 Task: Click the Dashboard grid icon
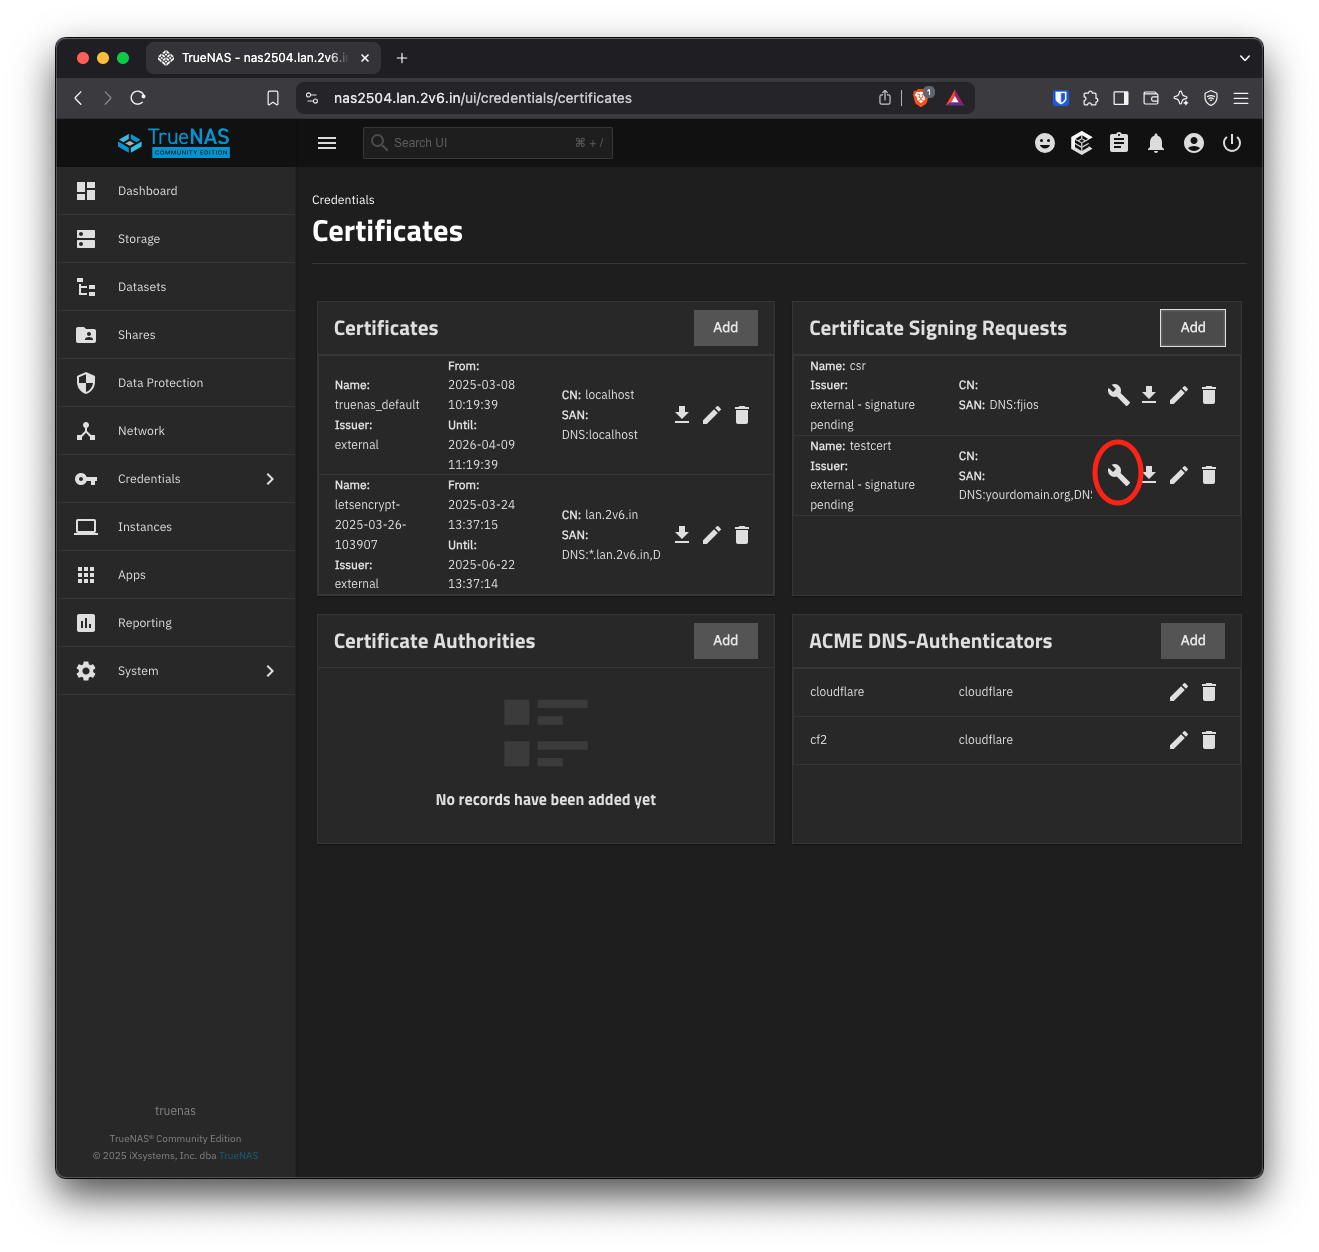pyautogui.click(x=86, y=191)
